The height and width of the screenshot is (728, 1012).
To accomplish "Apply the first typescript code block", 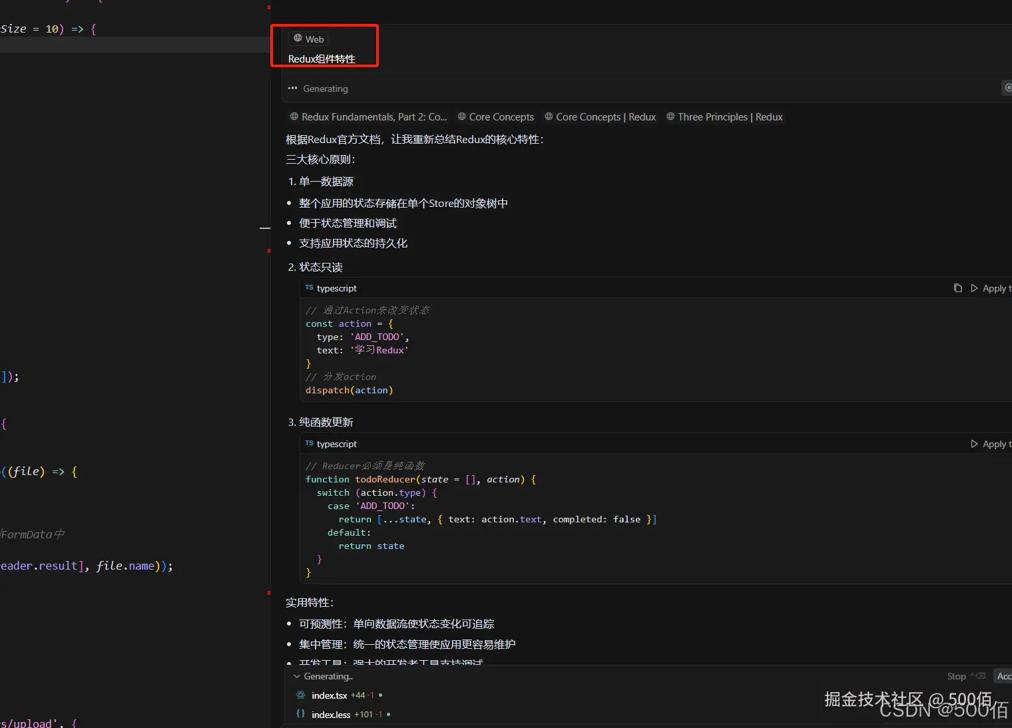I will (991, 288).
